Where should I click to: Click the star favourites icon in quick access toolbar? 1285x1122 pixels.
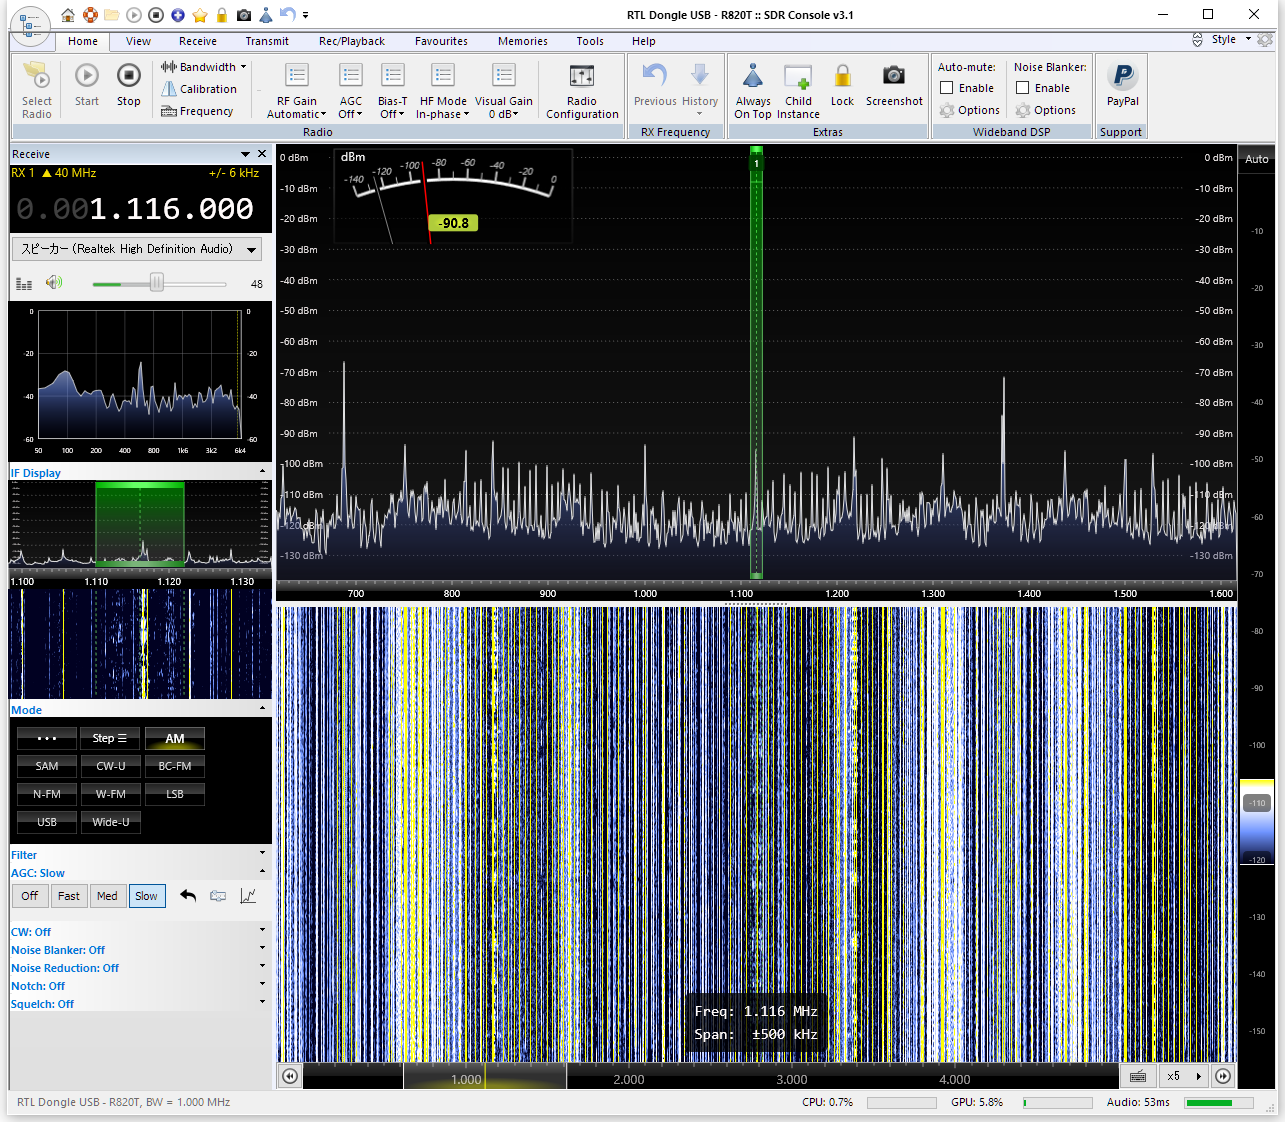click(200, 15)
